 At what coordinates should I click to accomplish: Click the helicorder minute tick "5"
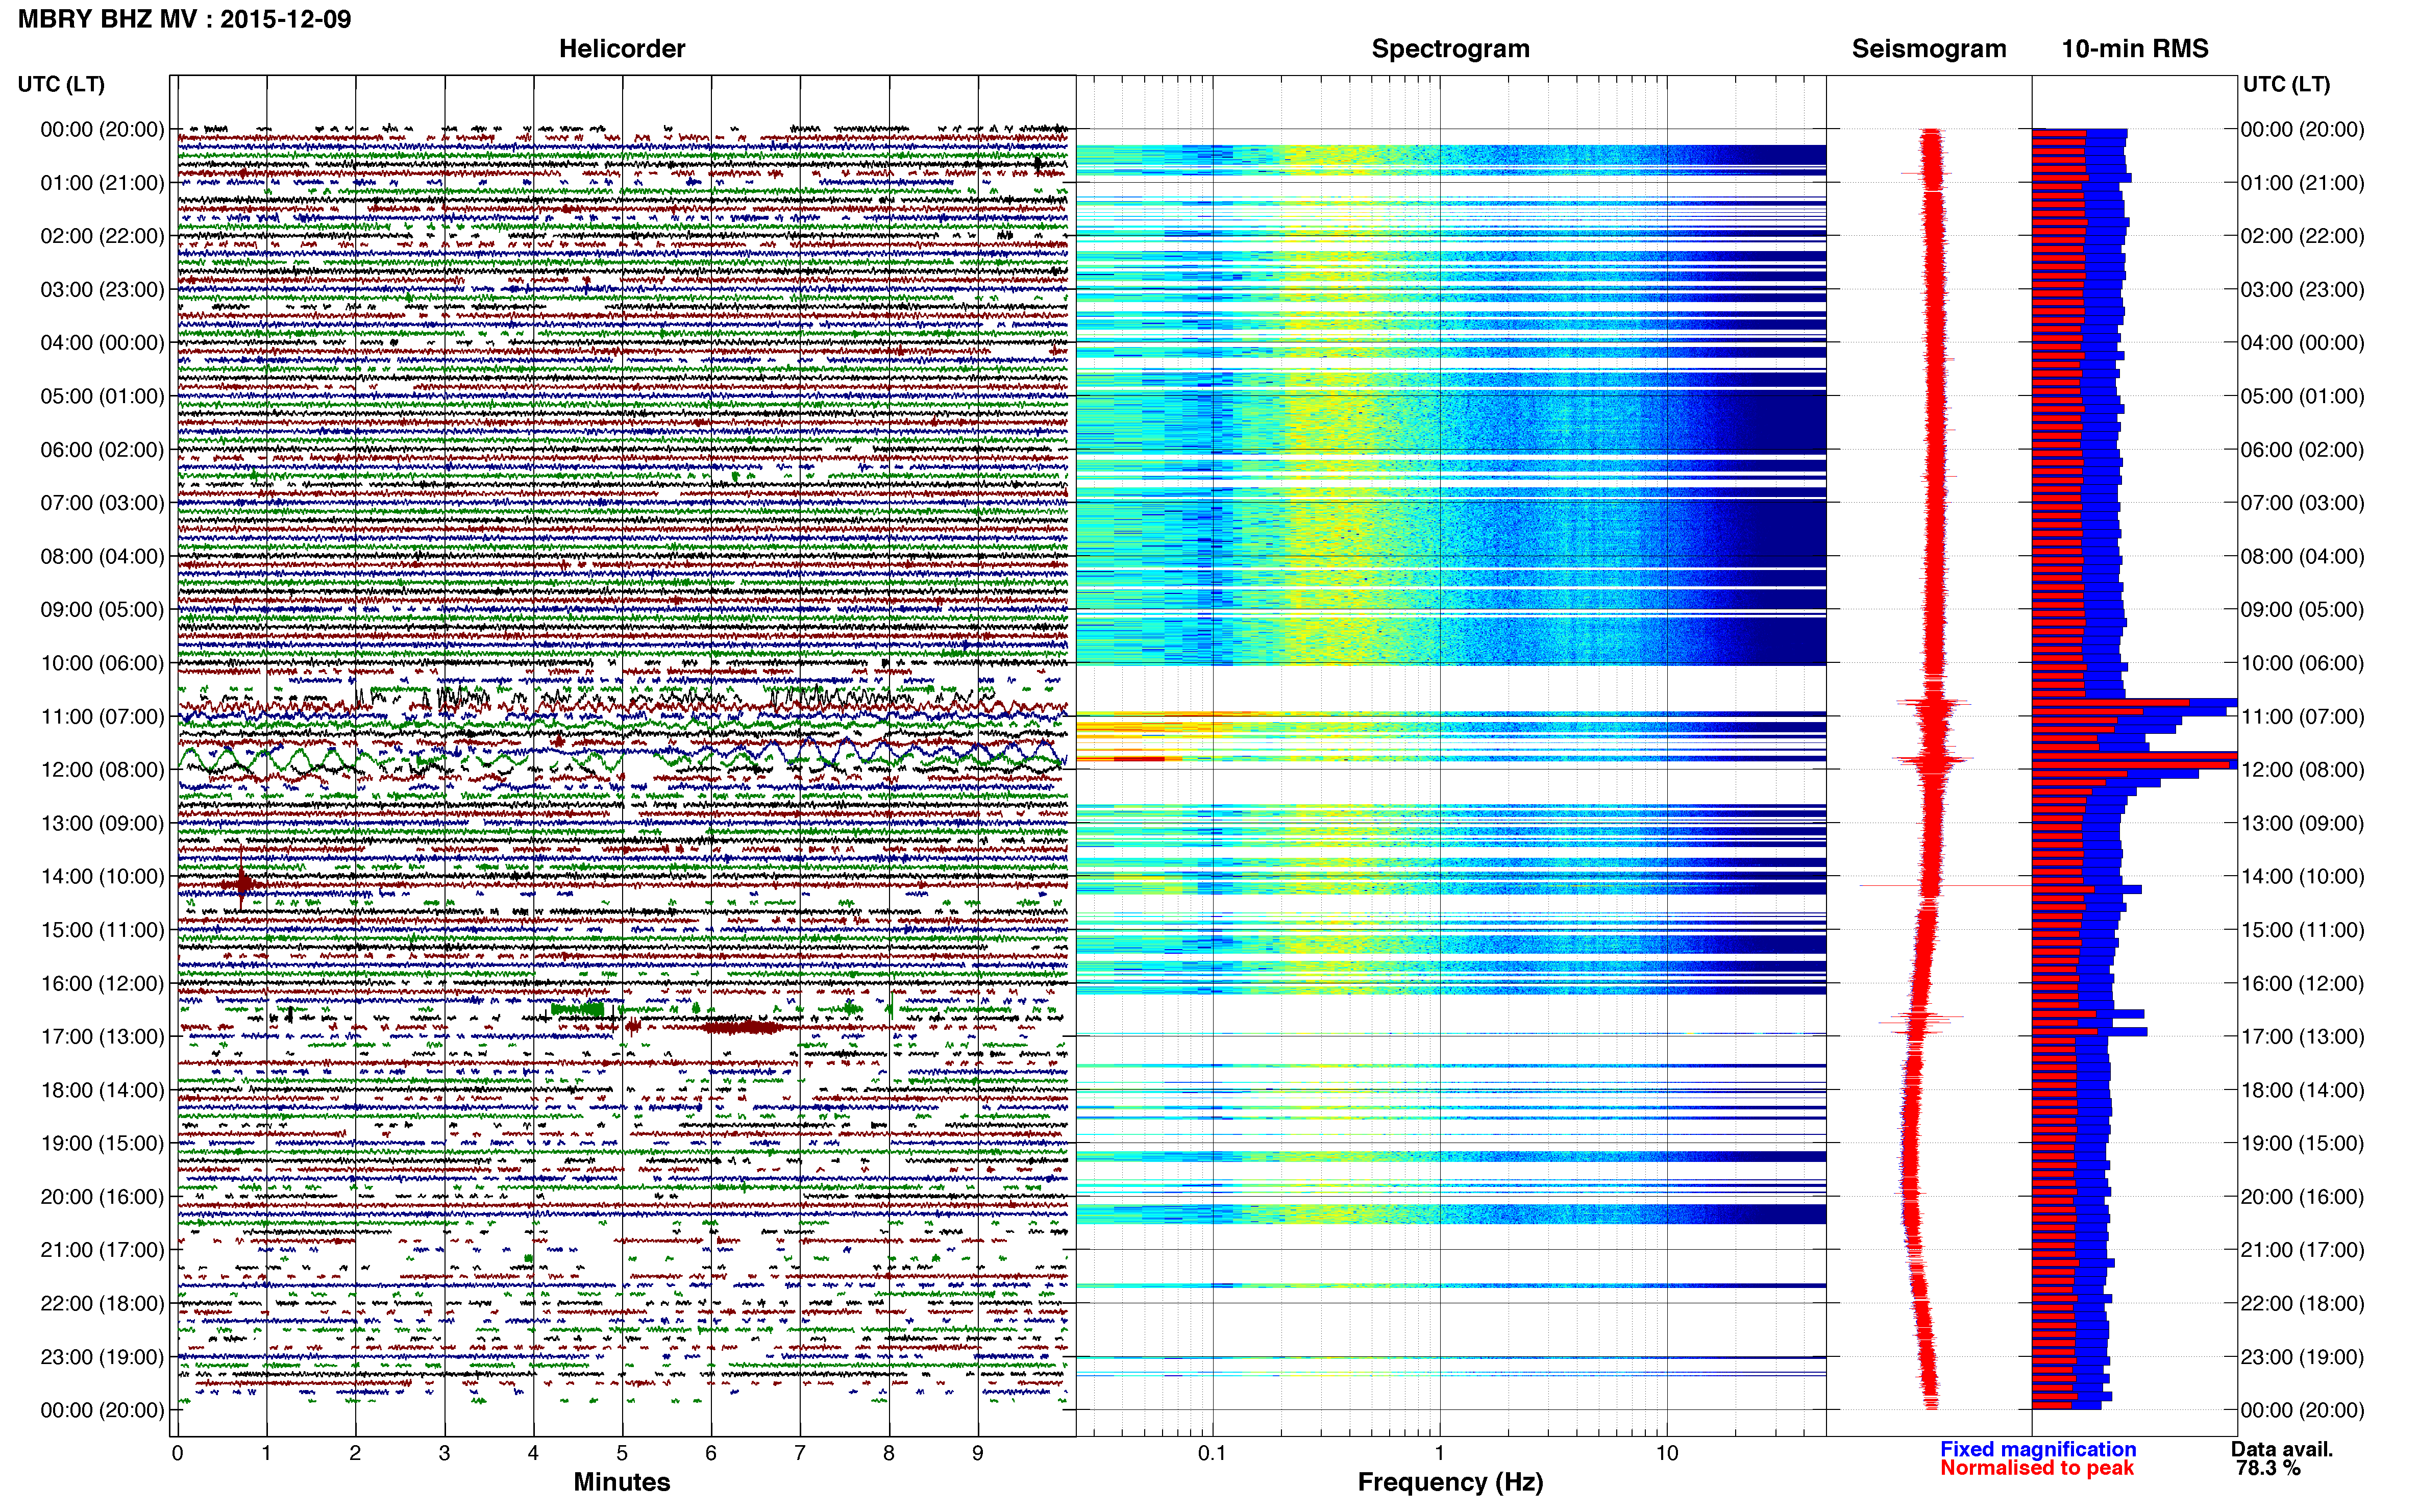[622, 1454]
